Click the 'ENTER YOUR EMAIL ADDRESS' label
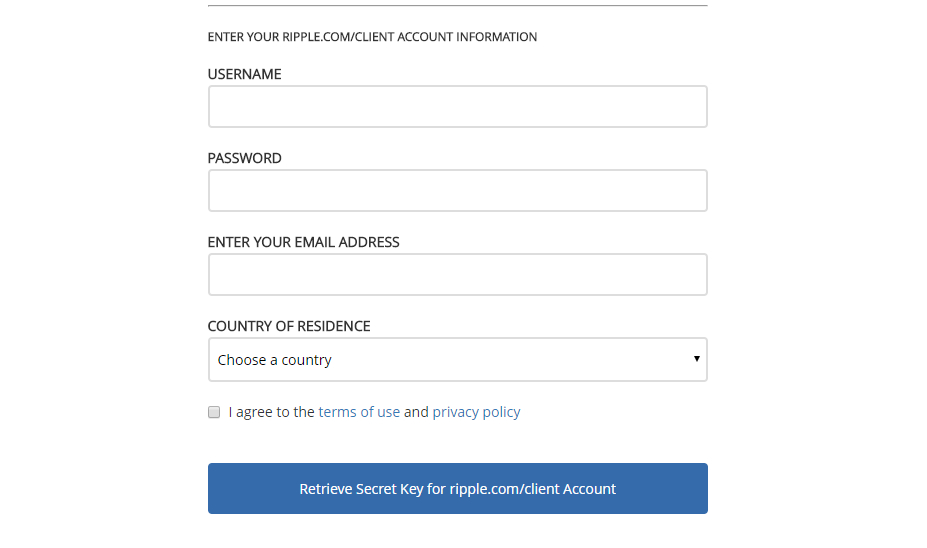Screen dimensions: 927x548 coord(303,242)
